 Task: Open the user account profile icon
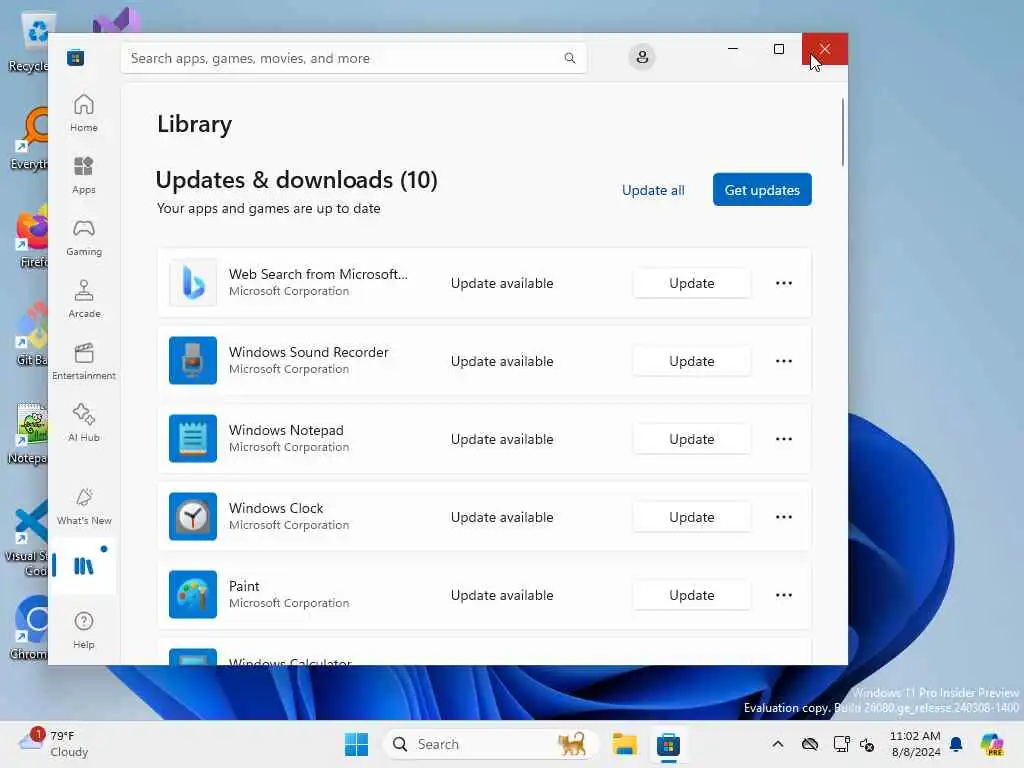tap(642, 57)
